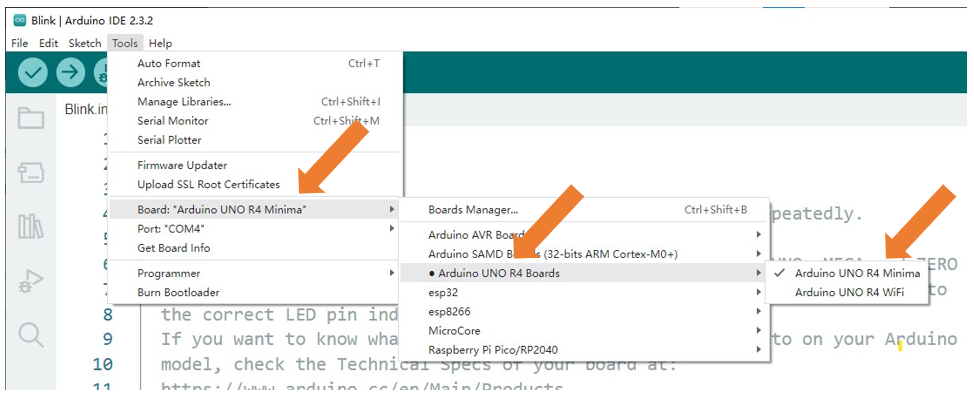Open the Boards Manager sidebar icon
This screenshot has height=398, width=974.
click(x=30, y=172)
